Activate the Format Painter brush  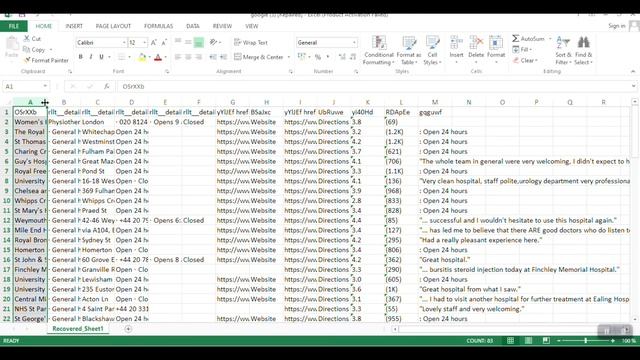point(46,60)
